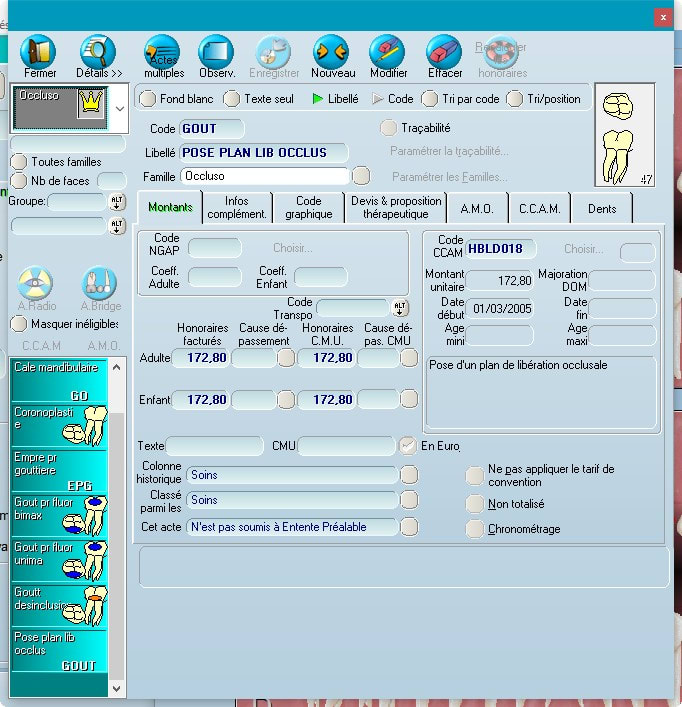Click the Libellé text field
The height and width of the screenshot is (707, 682).
264,153
